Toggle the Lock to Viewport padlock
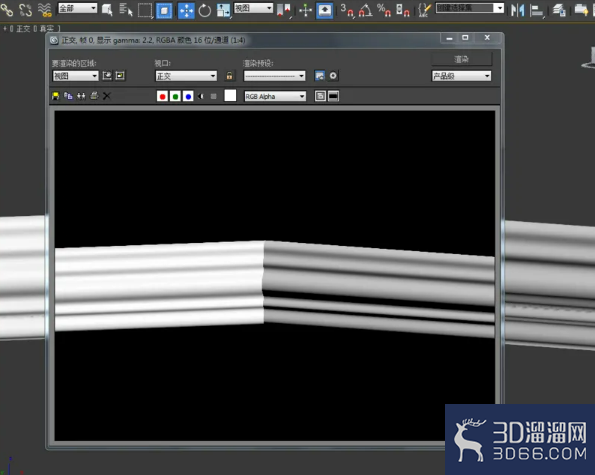 click(x=229, y=75)
